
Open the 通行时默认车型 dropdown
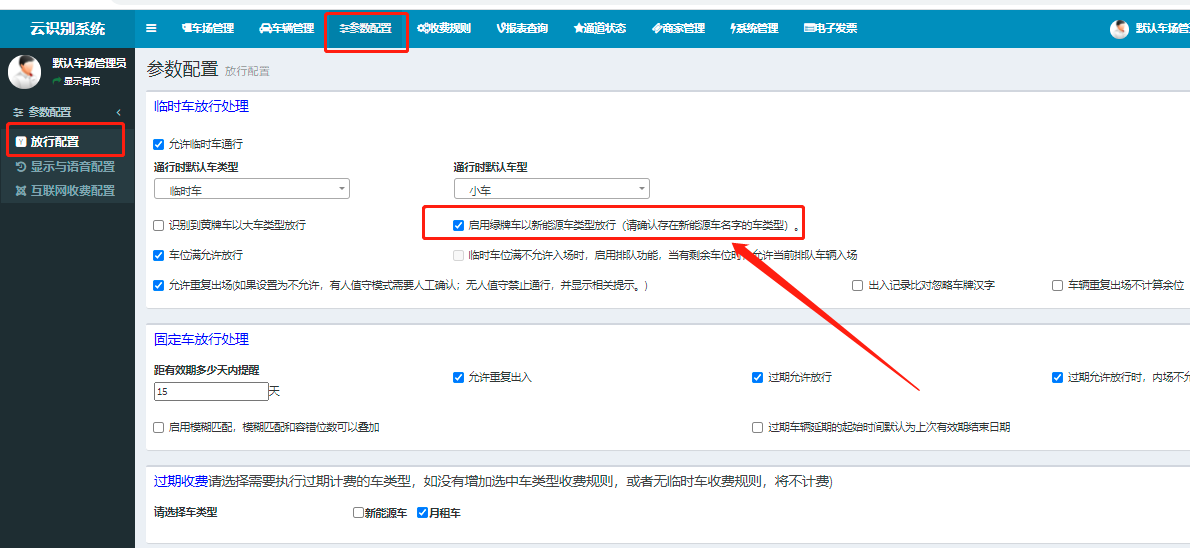552,188
